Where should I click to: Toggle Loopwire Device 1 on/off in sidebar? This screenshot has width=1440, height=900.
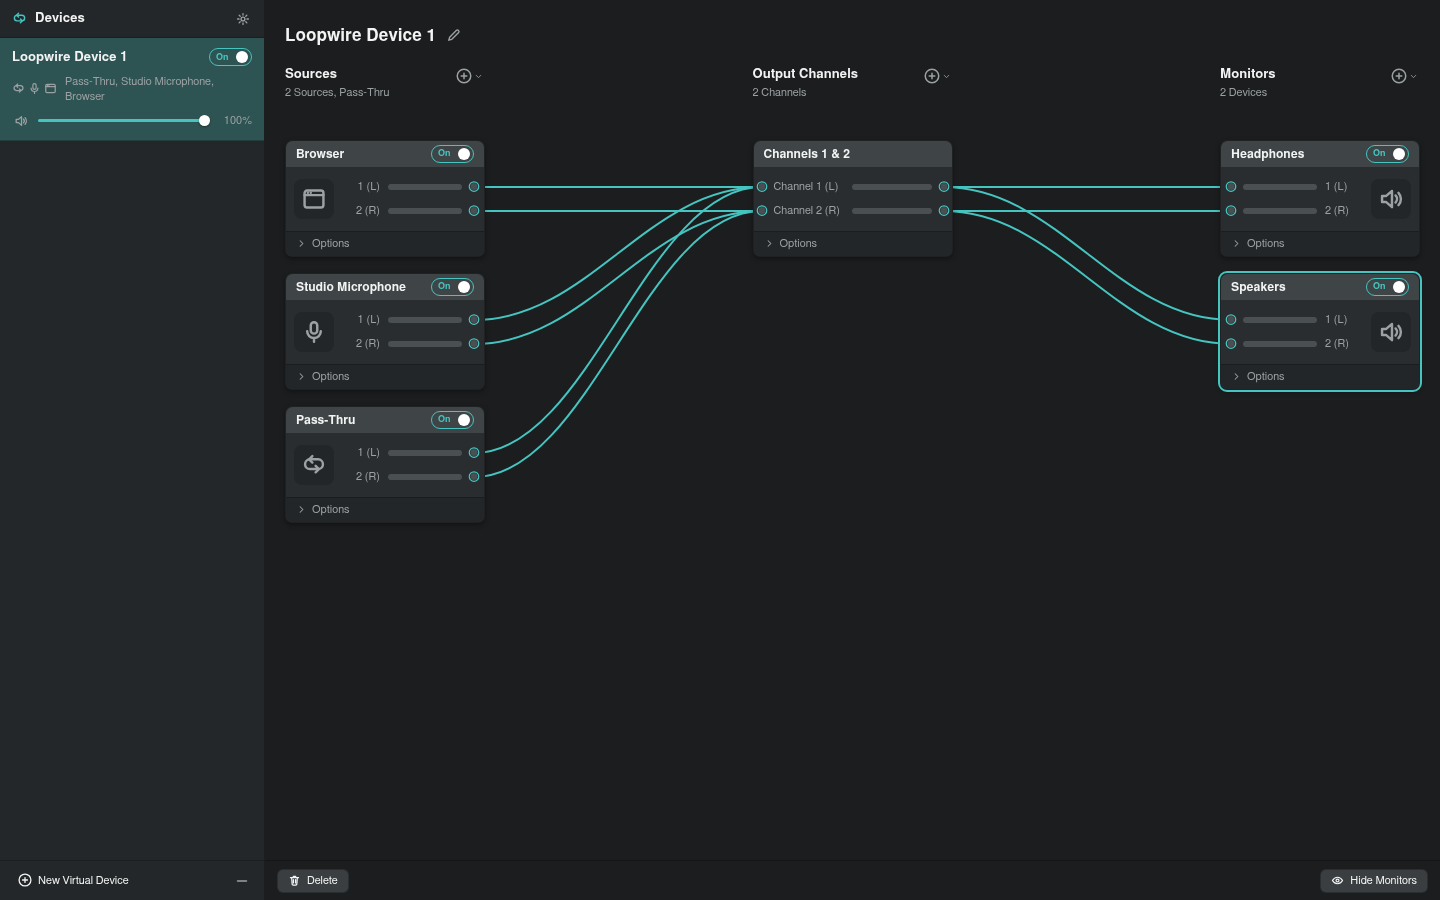[230, 57]
